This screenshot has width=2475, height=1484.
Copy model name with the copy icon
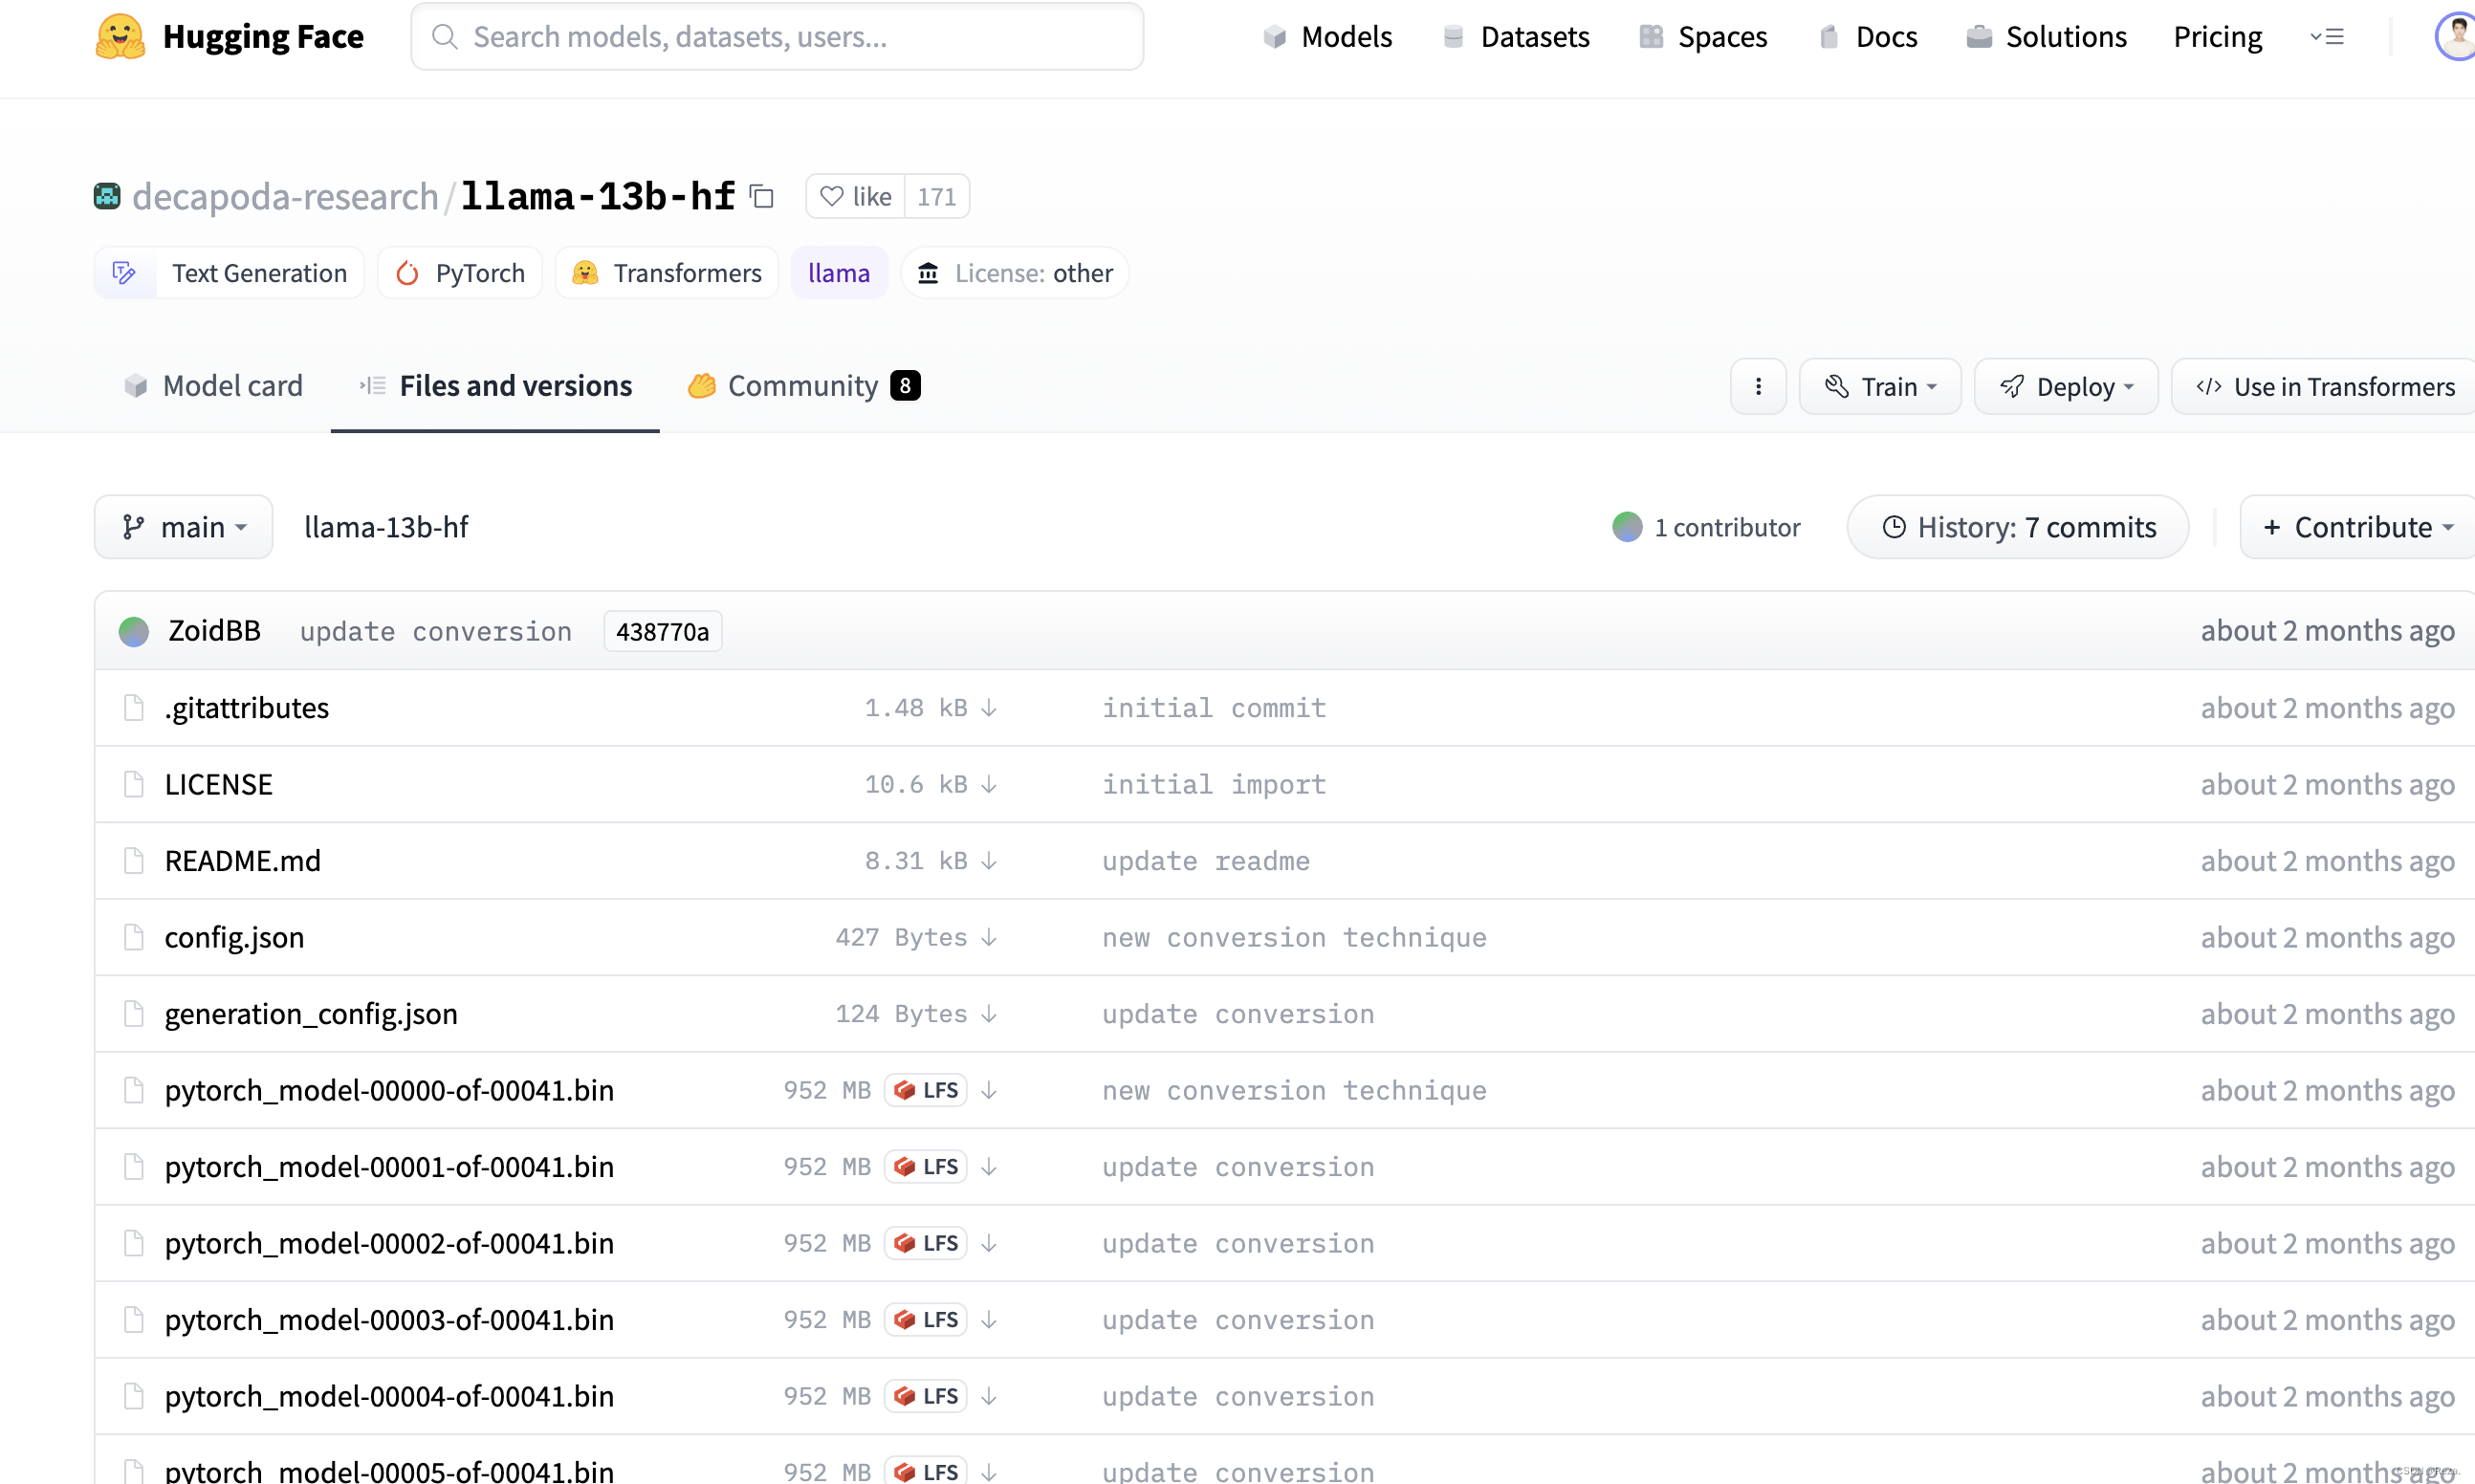pos(762,196)
